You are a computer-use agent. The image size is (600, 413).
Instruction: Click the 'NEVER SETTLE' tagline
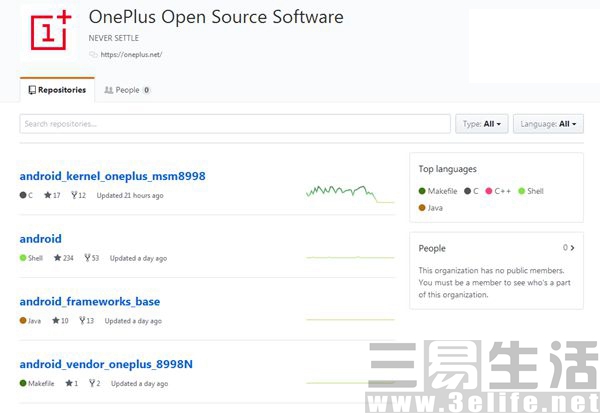coord(114,38)
